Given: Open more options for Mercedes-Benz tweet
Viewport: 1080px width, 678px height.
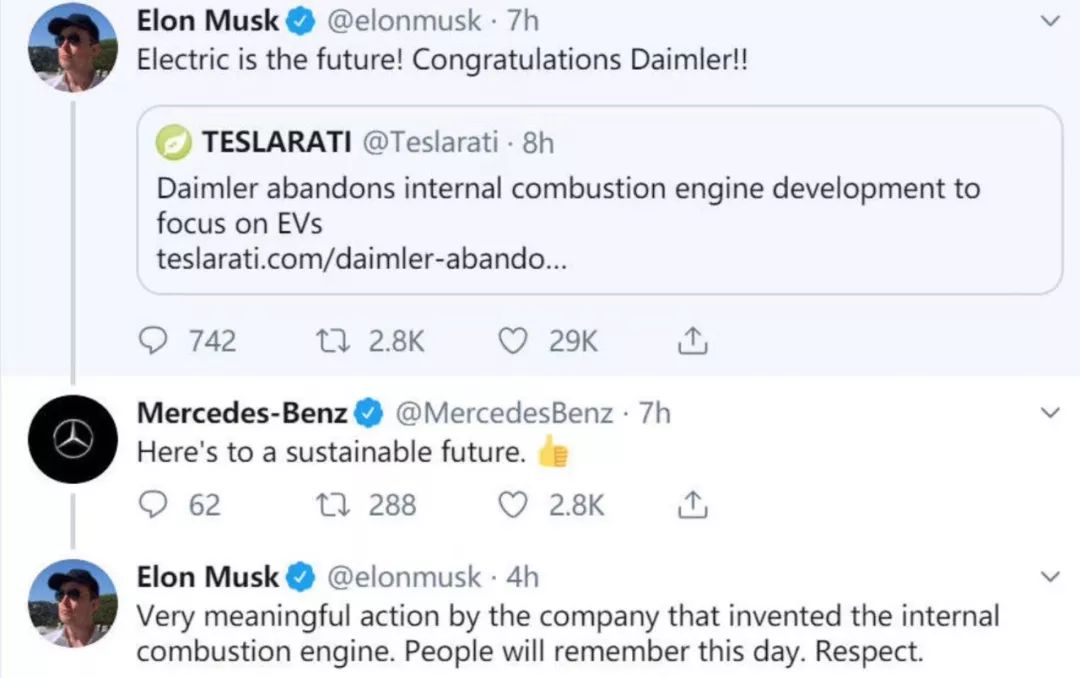Looking at the screenshot, I should [1049, 412].
